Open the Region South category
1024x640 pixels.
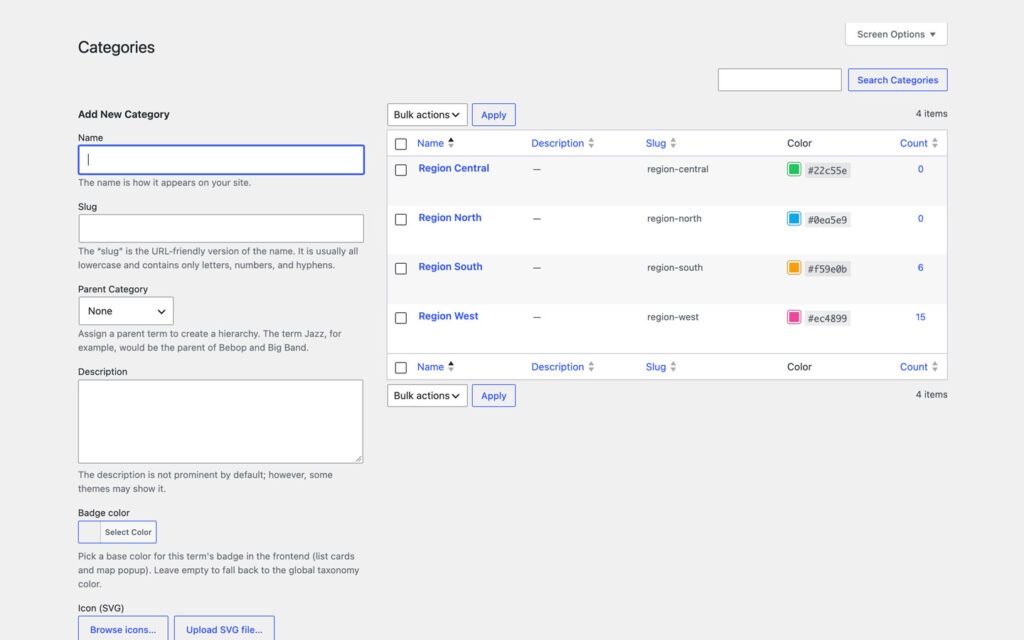pyautogui.click(x=451, y=266)
